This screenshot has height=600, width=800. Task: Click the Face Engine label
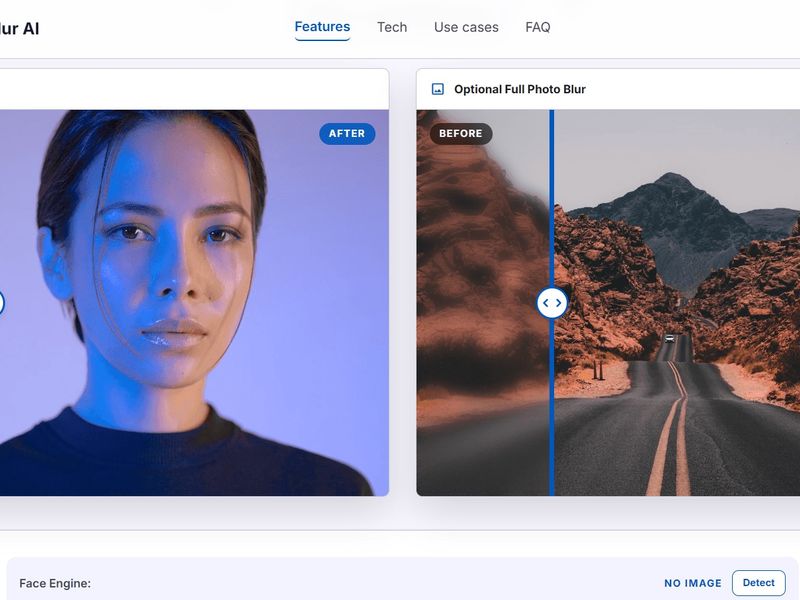pyautogui.click(x=55, y=583)
